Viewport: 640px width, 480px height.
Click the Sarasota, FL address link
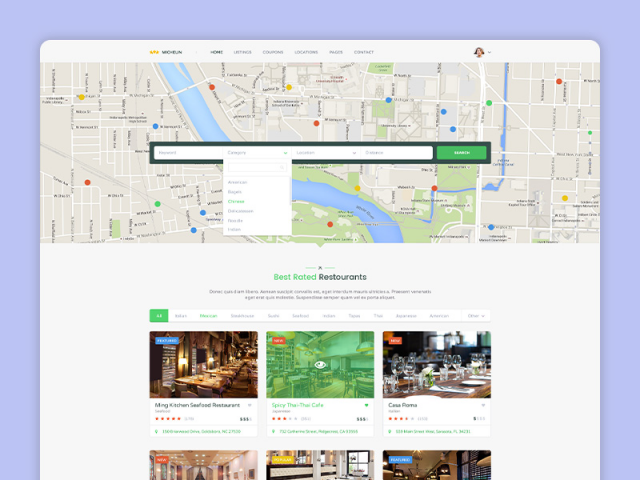pyautogui.click(x=433, y=431)
